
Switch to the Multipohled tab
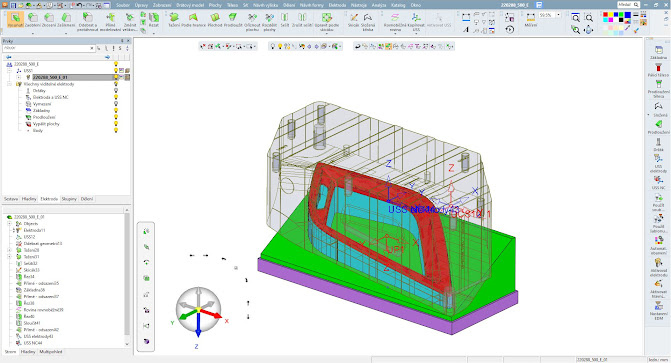(51, 352)
